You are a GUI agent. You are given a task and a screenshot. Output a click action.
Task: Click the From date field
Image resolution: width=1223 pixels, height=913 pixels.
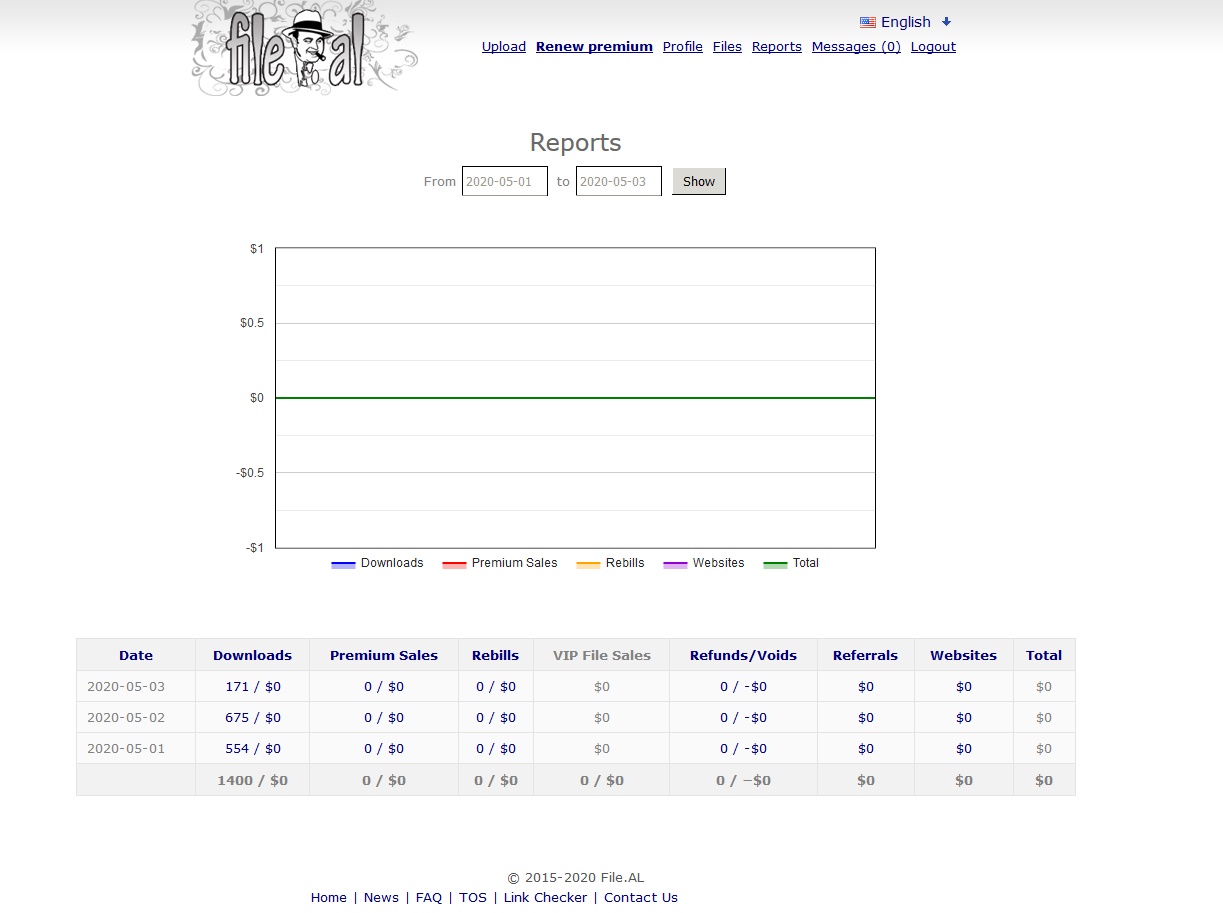[504, 181]
